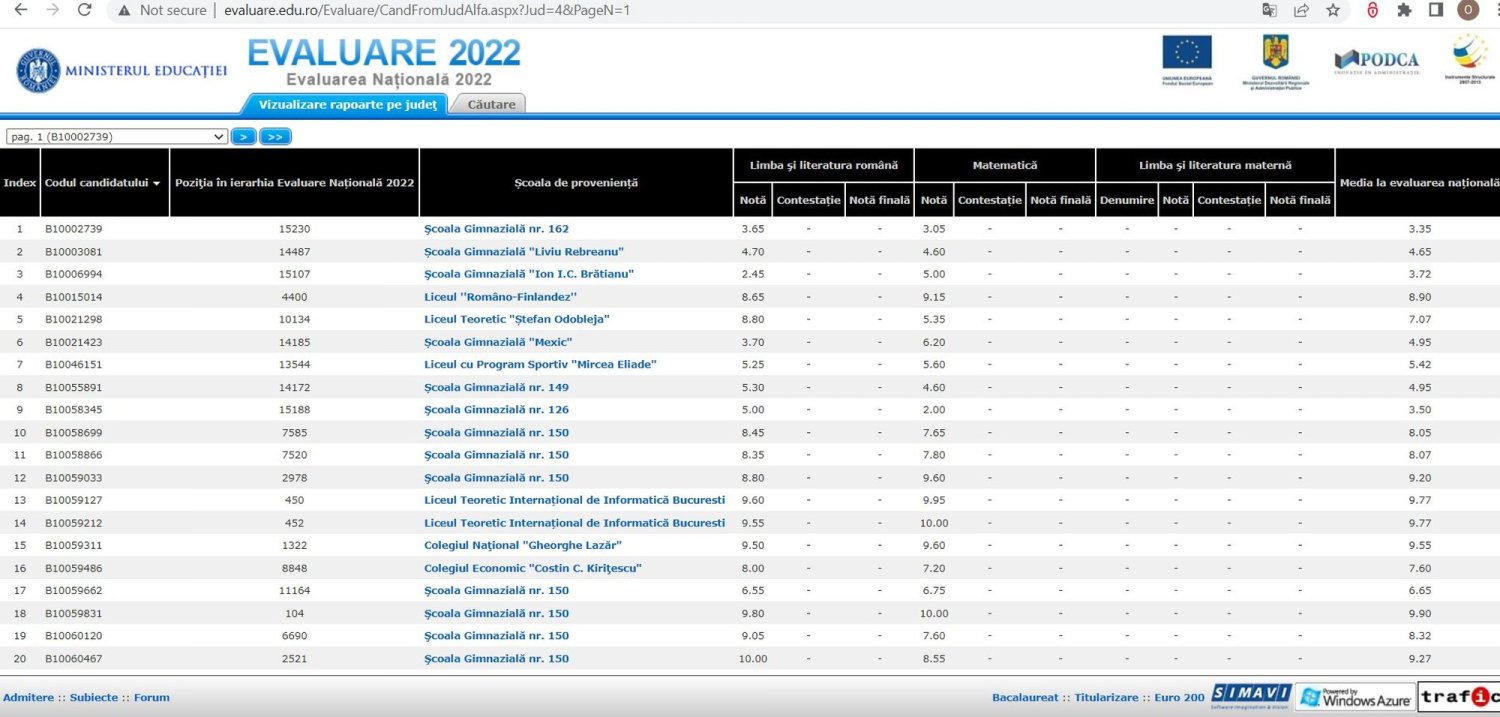Click the share icon in the toolbar

pos(1301,11)
